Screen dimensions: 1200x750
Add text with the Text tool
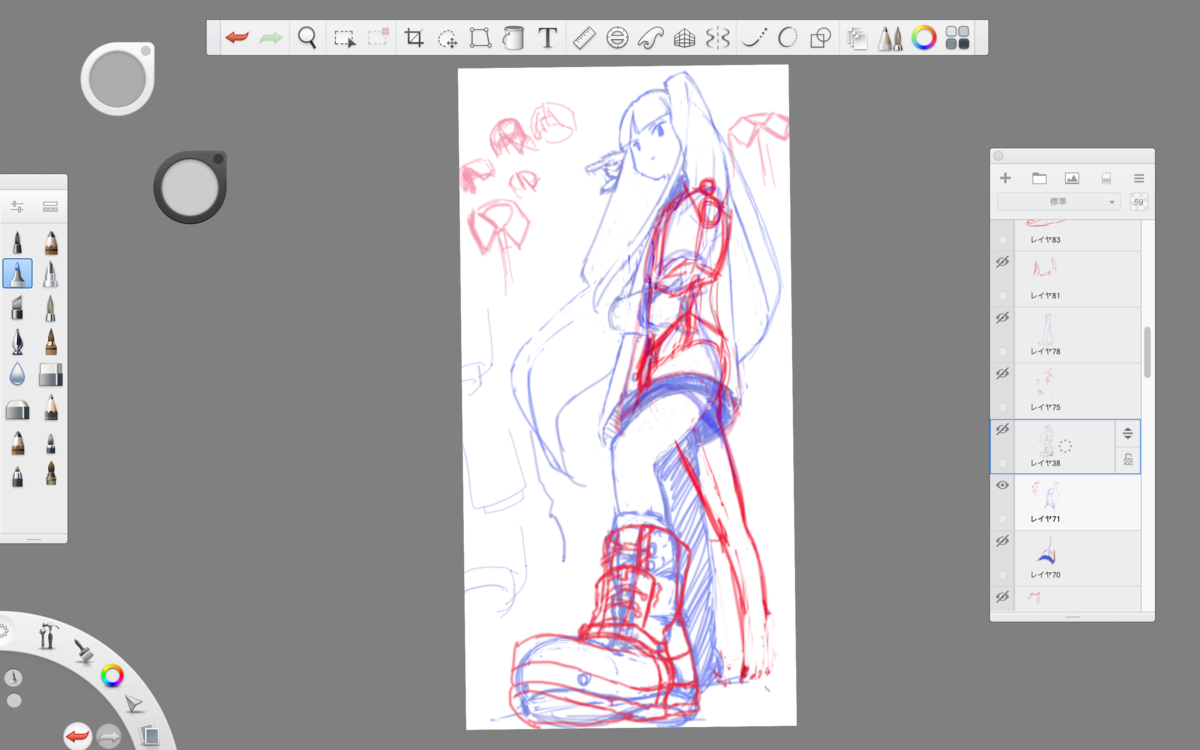(547, 38)
